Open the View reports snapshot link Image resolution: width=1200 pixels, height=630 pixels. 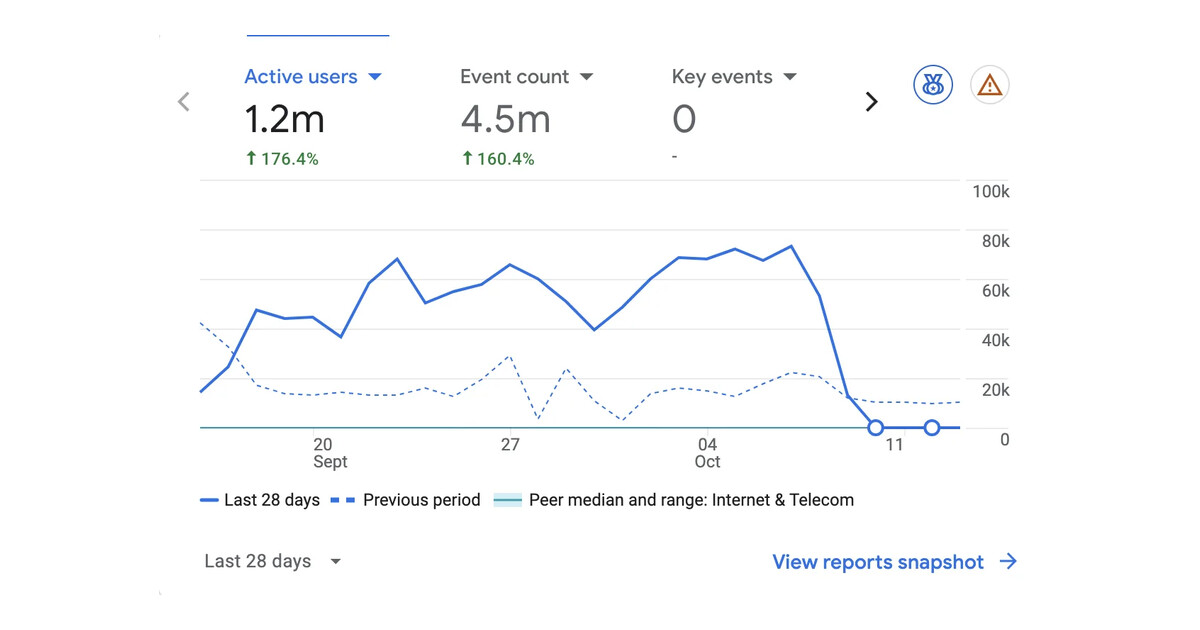point(878,562)
